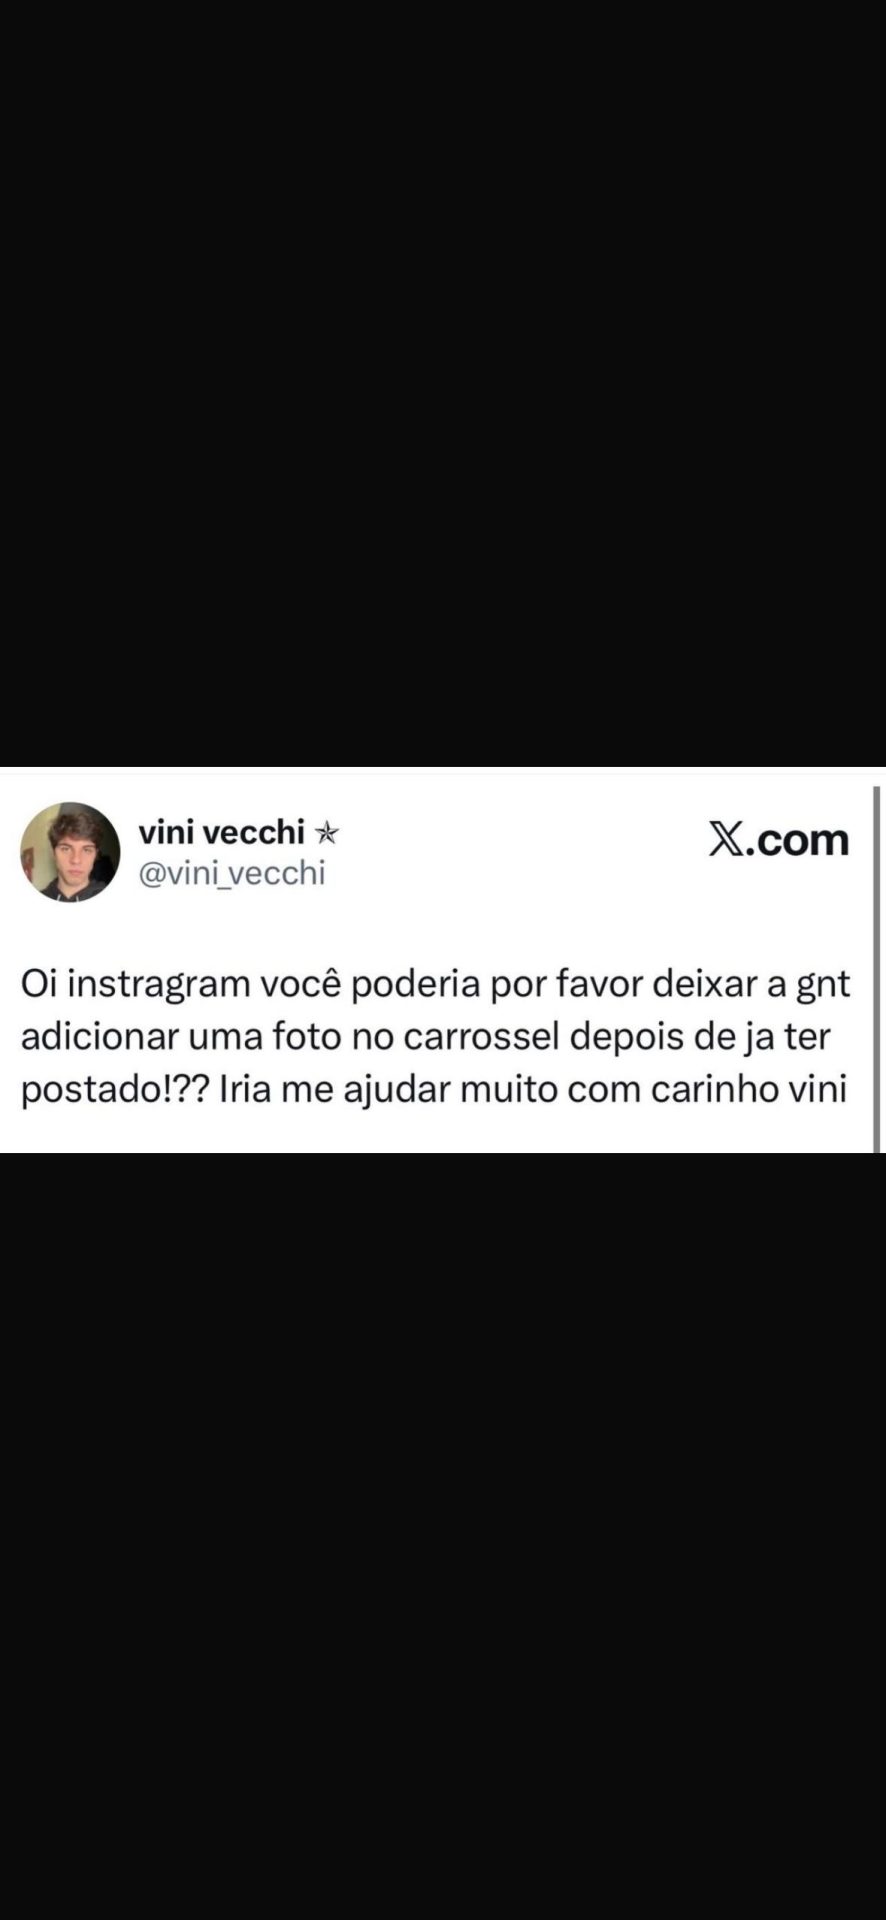Click the word ajudar in the post
Image resolution: width=886 pixels, height=1920 pixels.
396,1089
